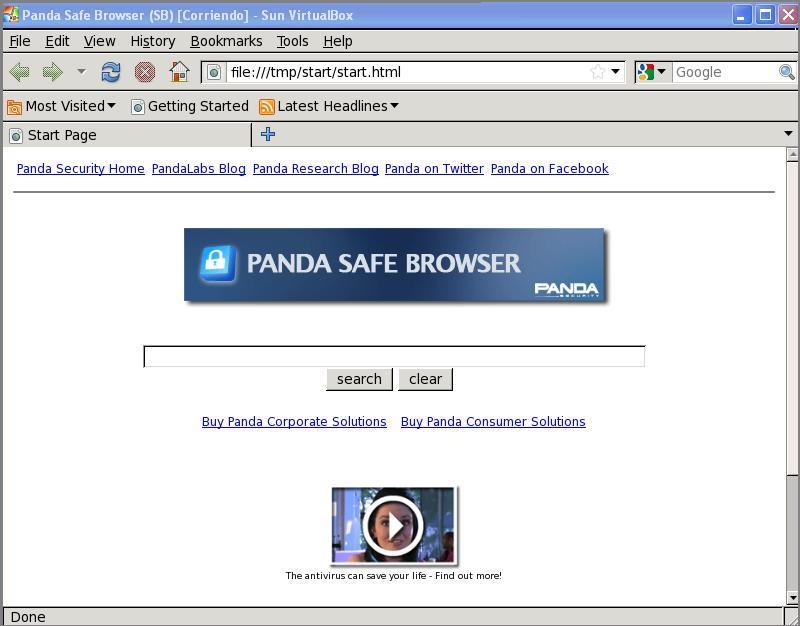The image size is (800, 626).
Task: Click the Most Visited folder icon
Action: [14, 107]
